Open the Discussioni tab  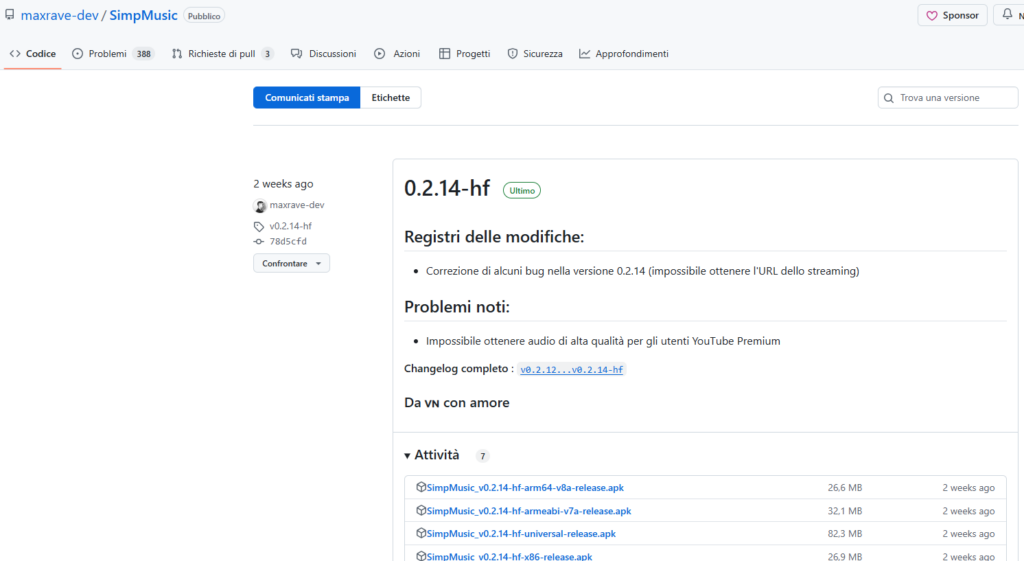(324, 54)
